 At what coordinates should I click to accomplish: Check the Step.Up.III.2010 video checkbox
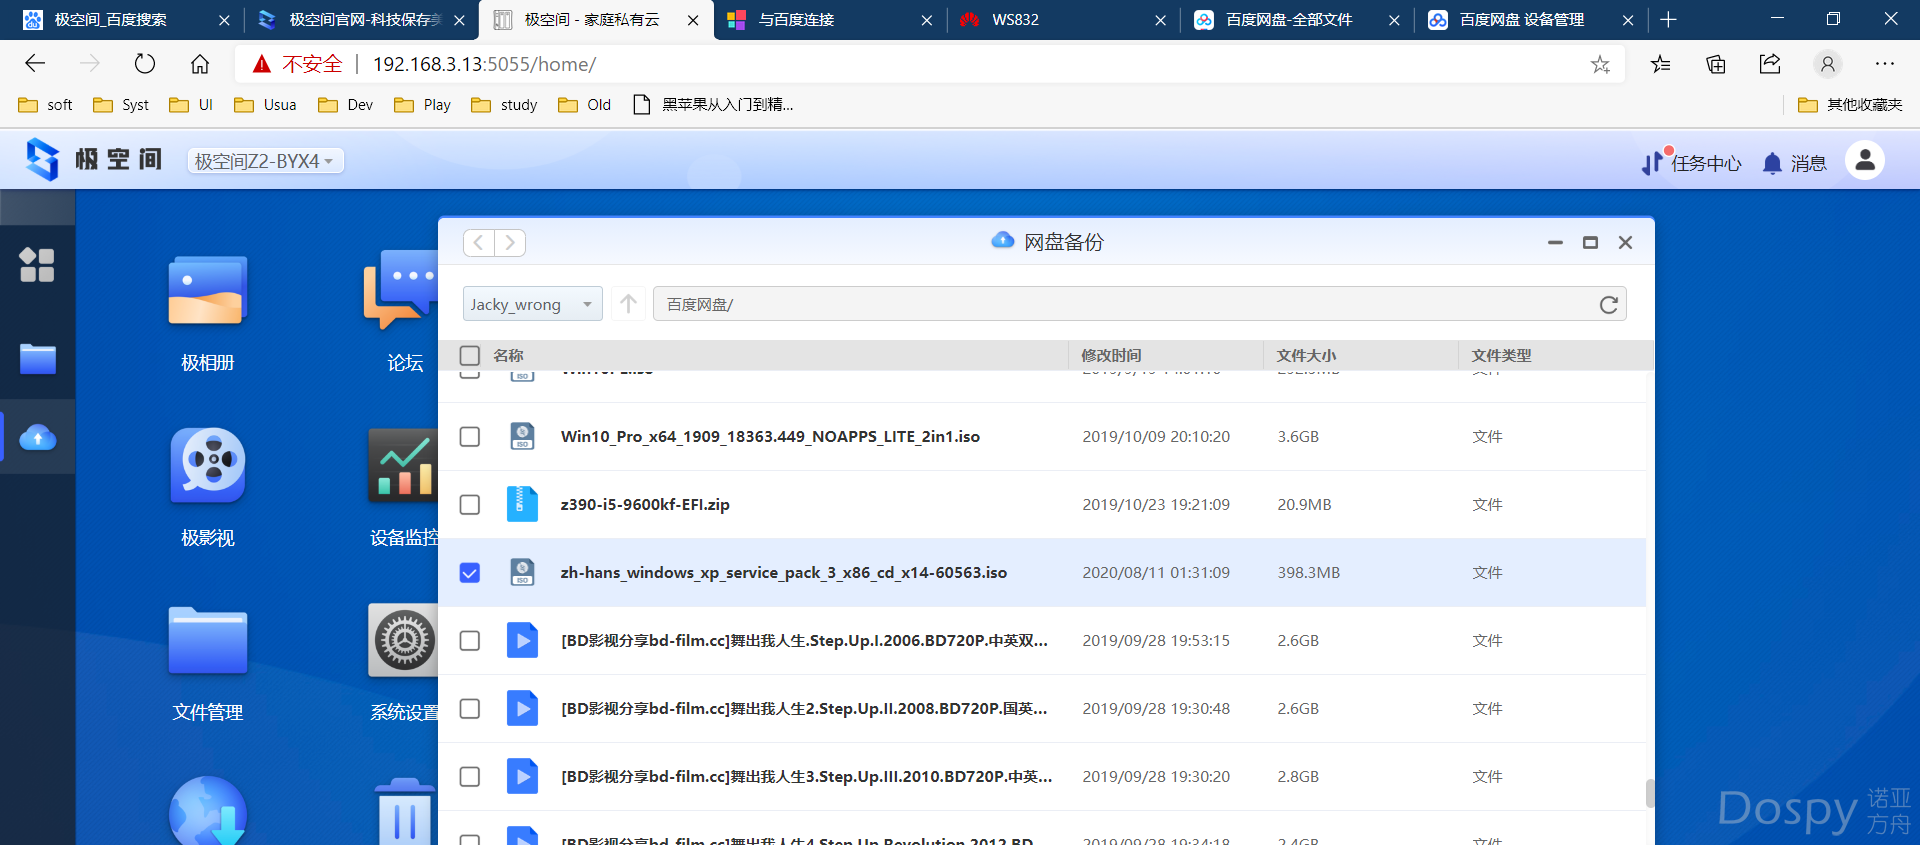[x=469, y=776]
